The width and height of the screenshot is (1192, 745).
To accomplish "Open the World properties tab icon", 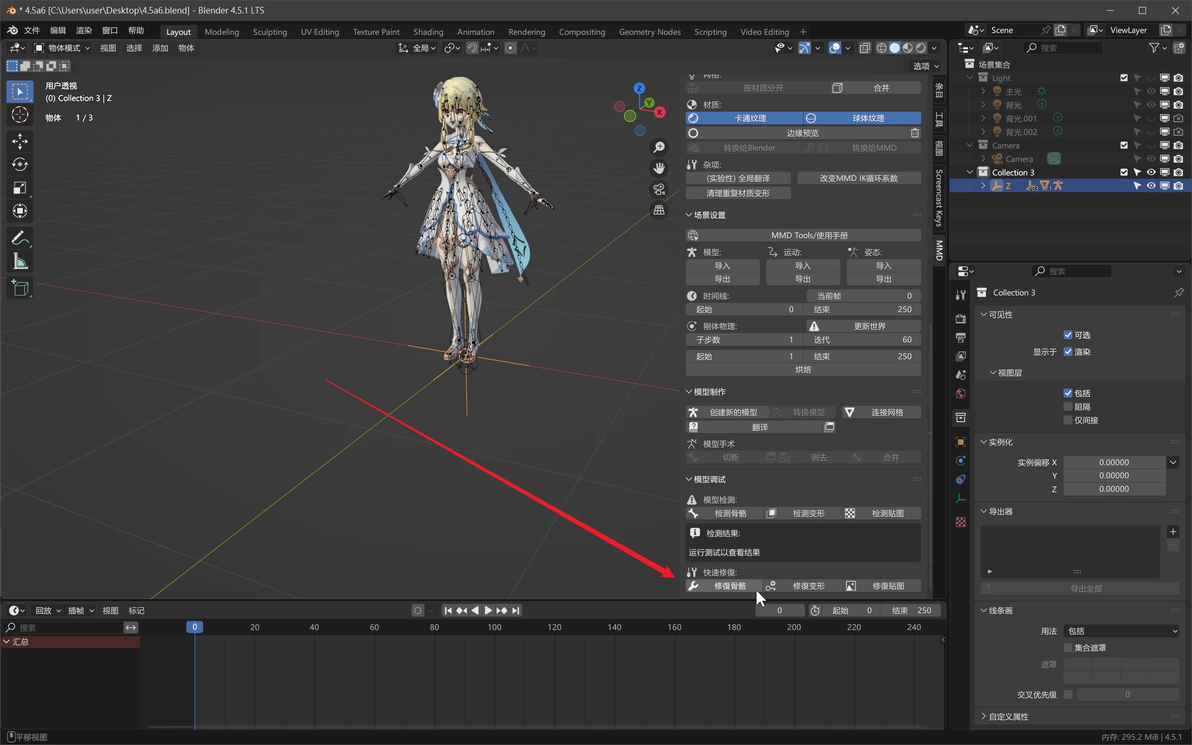I will tap(961, 394).
